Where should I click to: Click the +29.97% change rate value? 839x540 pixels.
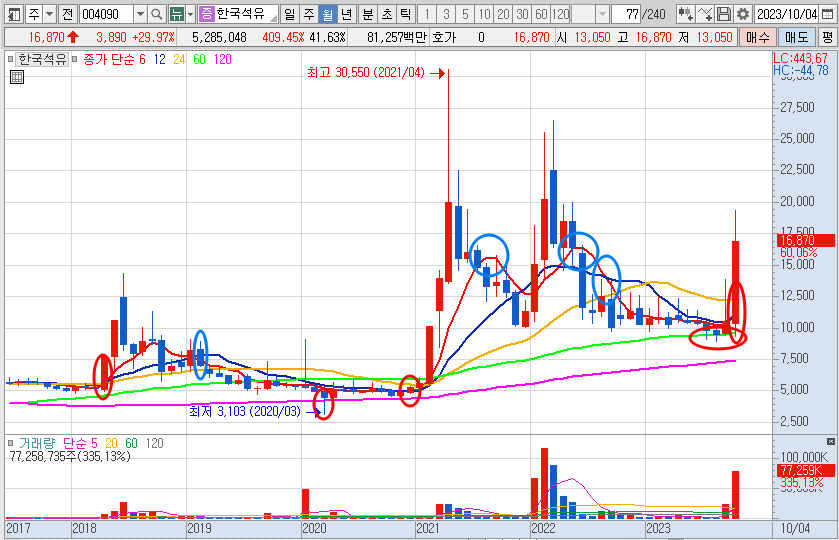point(154,37)
